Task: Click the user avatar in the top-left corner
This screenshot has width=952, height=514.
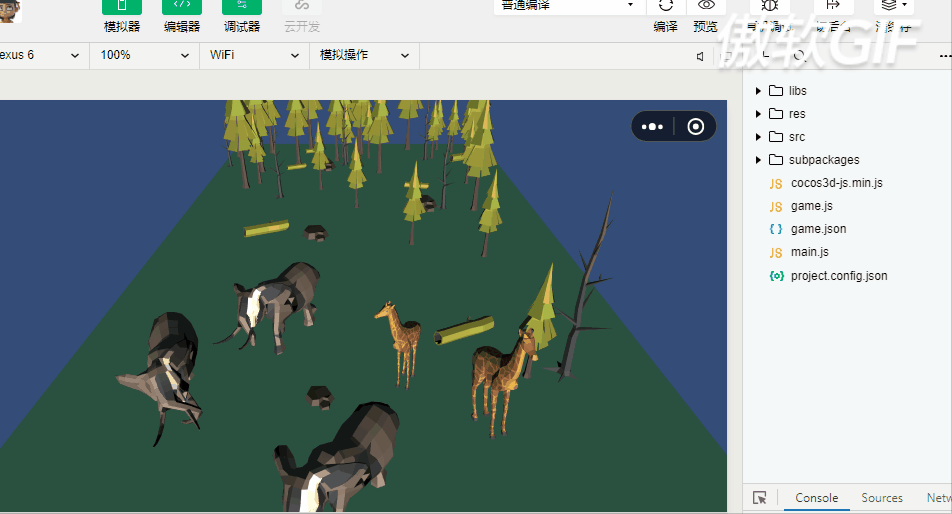Action: click(x=10, y=11)
